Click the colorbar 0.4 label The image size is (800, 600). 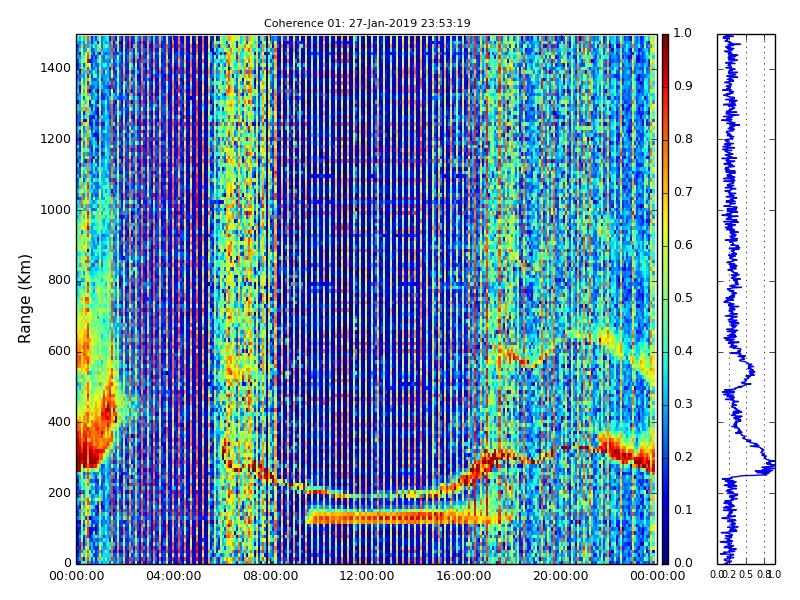683,351
